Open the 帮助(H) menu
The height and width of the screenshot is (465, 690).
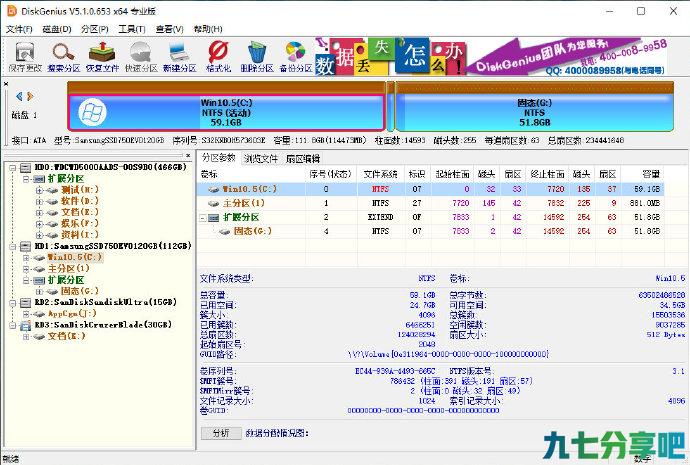point(208,29)
